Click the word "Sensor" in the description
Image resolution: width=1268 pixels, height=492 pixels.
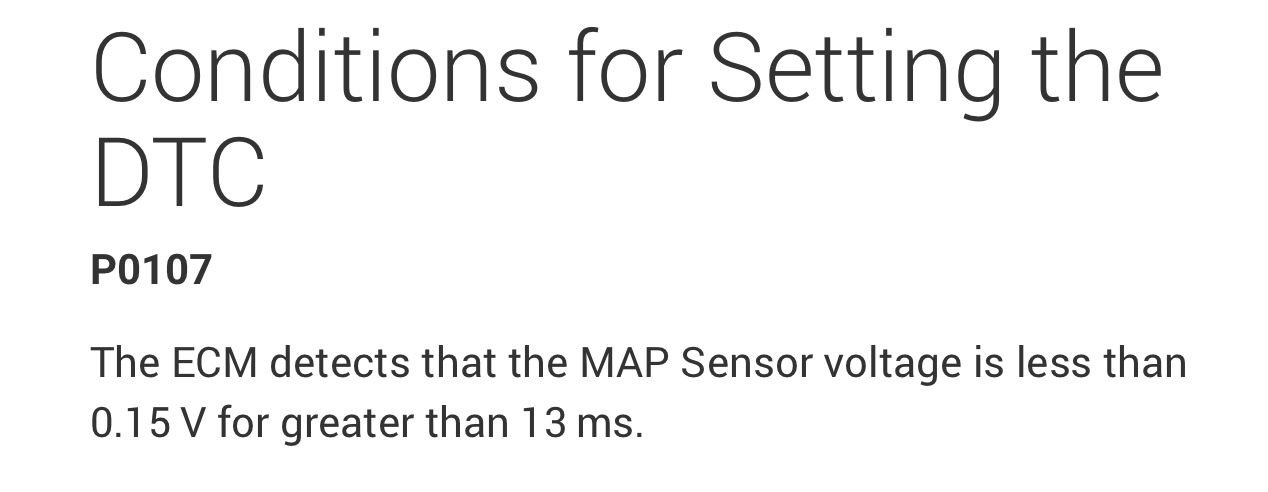[746, 363]
